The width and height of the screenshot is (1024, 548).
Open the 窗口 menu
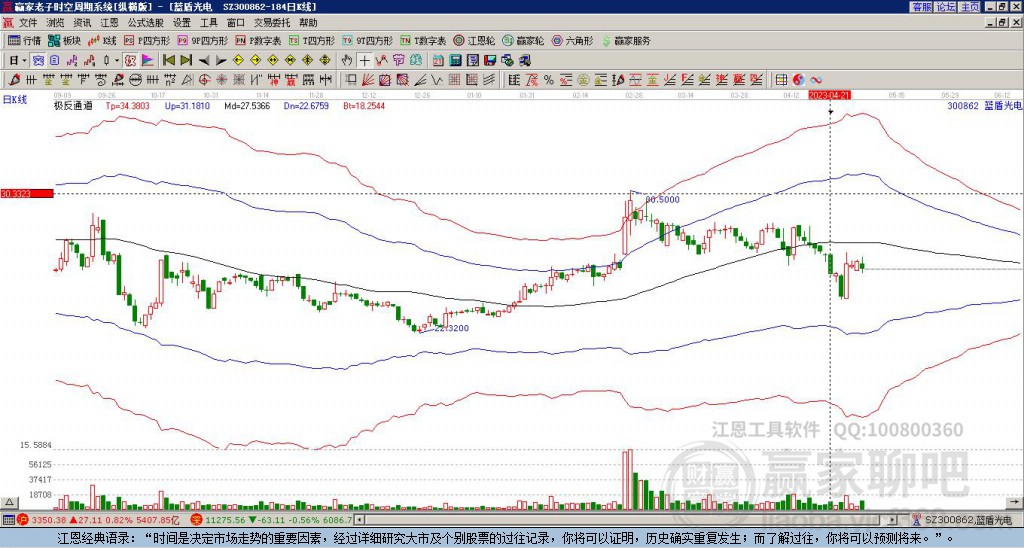[236, 23]
